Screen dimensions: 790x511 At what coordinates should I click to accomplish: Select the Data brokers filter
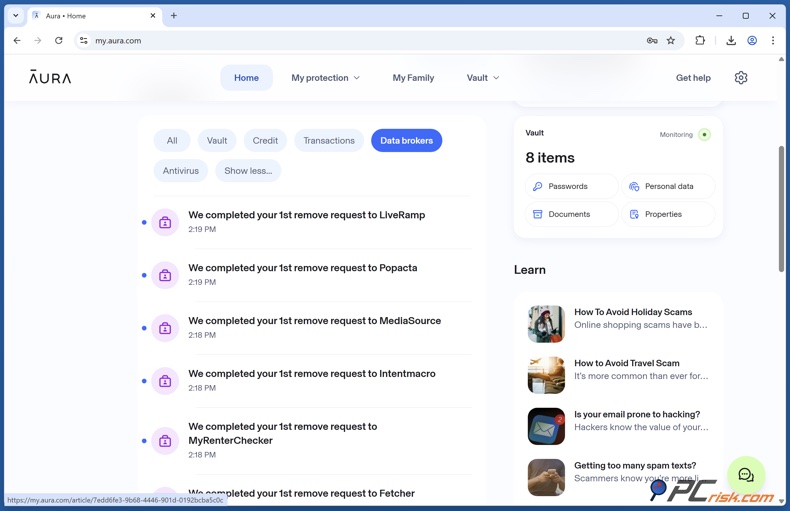(x=406, y=141)
